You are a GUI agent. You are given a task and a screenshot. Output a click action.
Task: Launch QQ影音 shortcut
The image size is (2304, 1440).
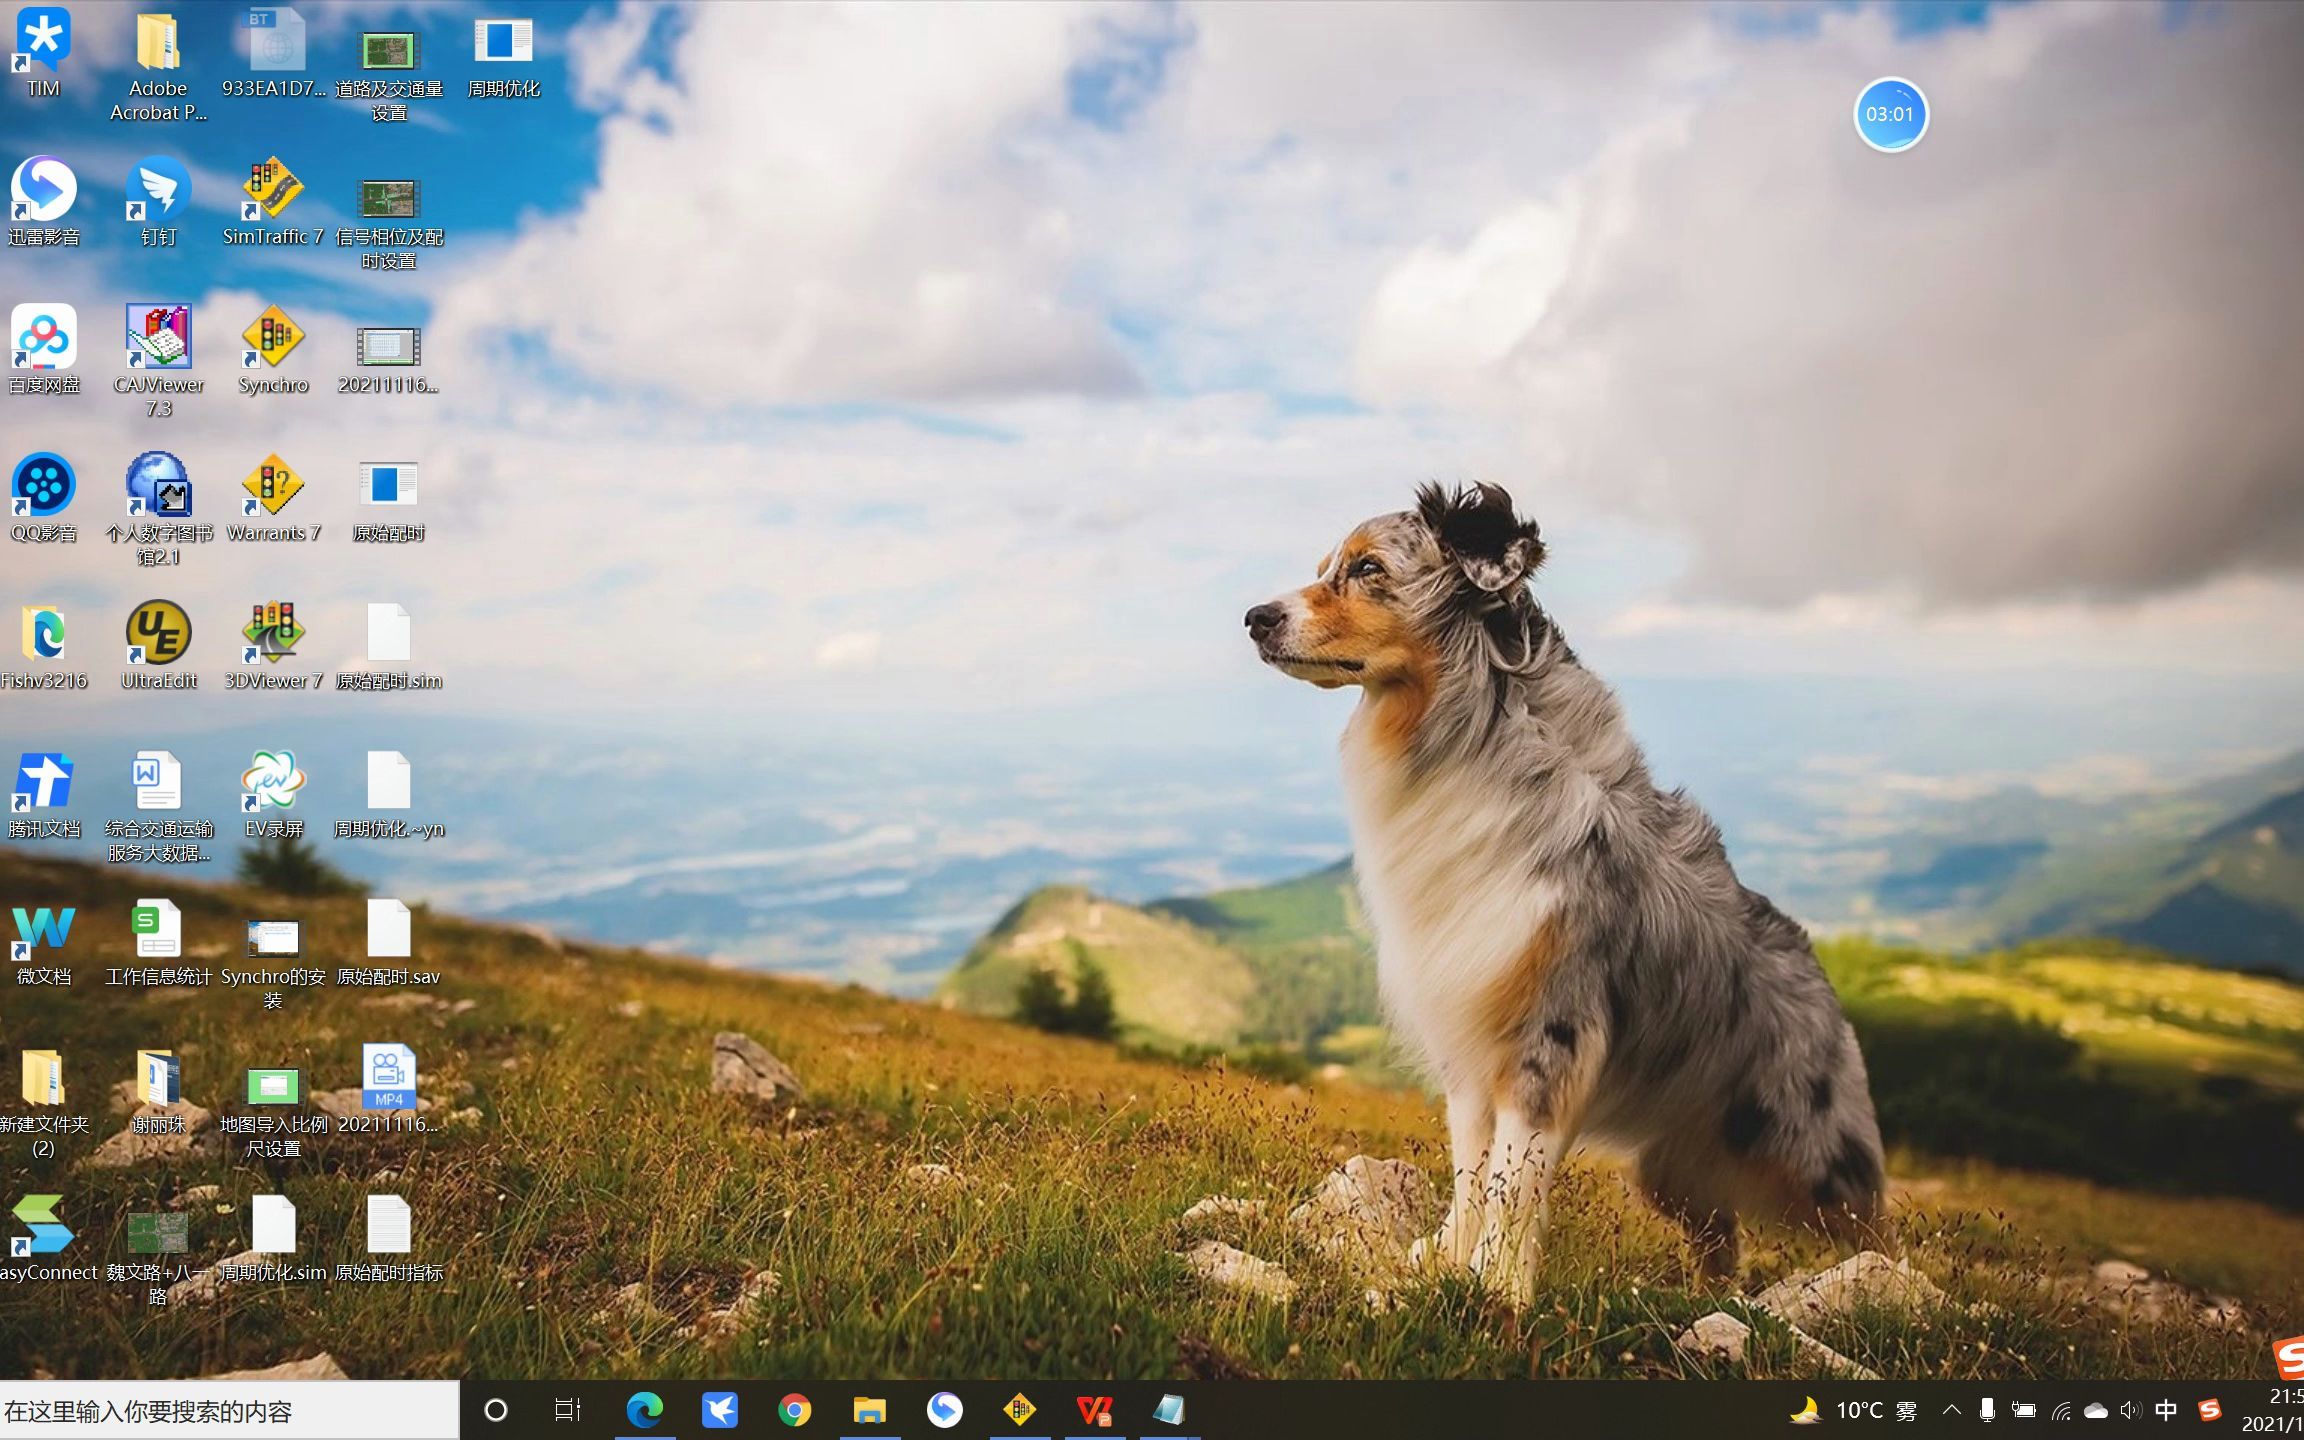(43, 496)
